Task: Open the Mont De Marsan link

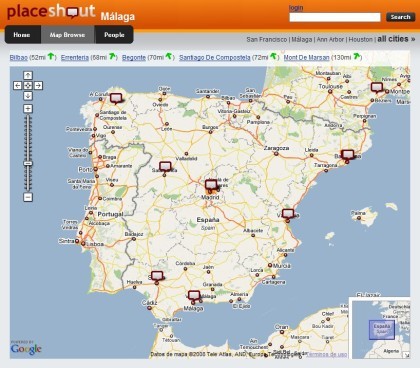Action: pyautogui.click(x=306, y=57)
